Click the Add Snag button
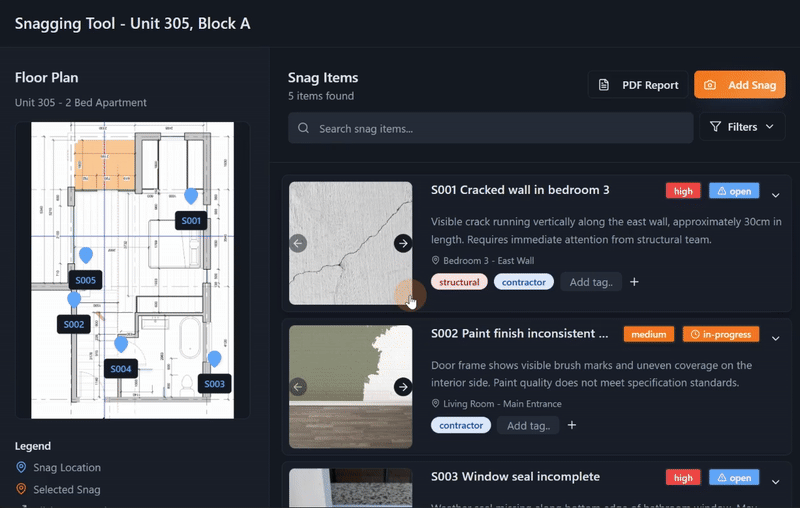 [x=740, y=85]
